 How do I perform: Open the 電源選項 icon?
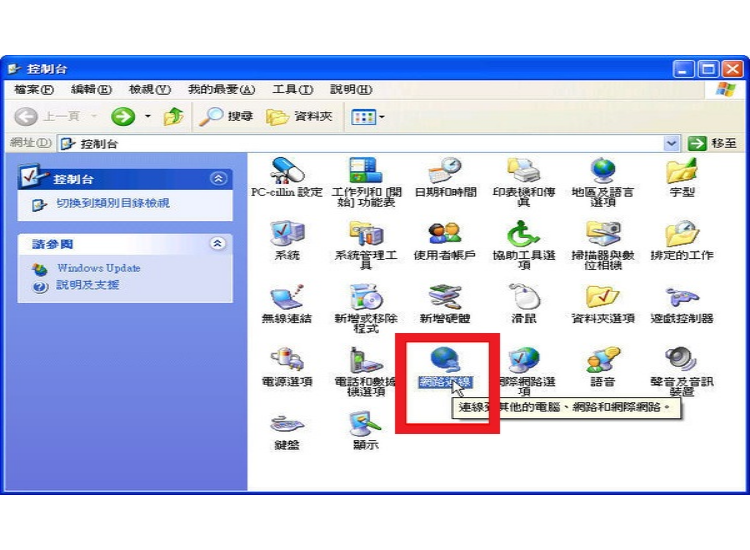tap(286, 364)
